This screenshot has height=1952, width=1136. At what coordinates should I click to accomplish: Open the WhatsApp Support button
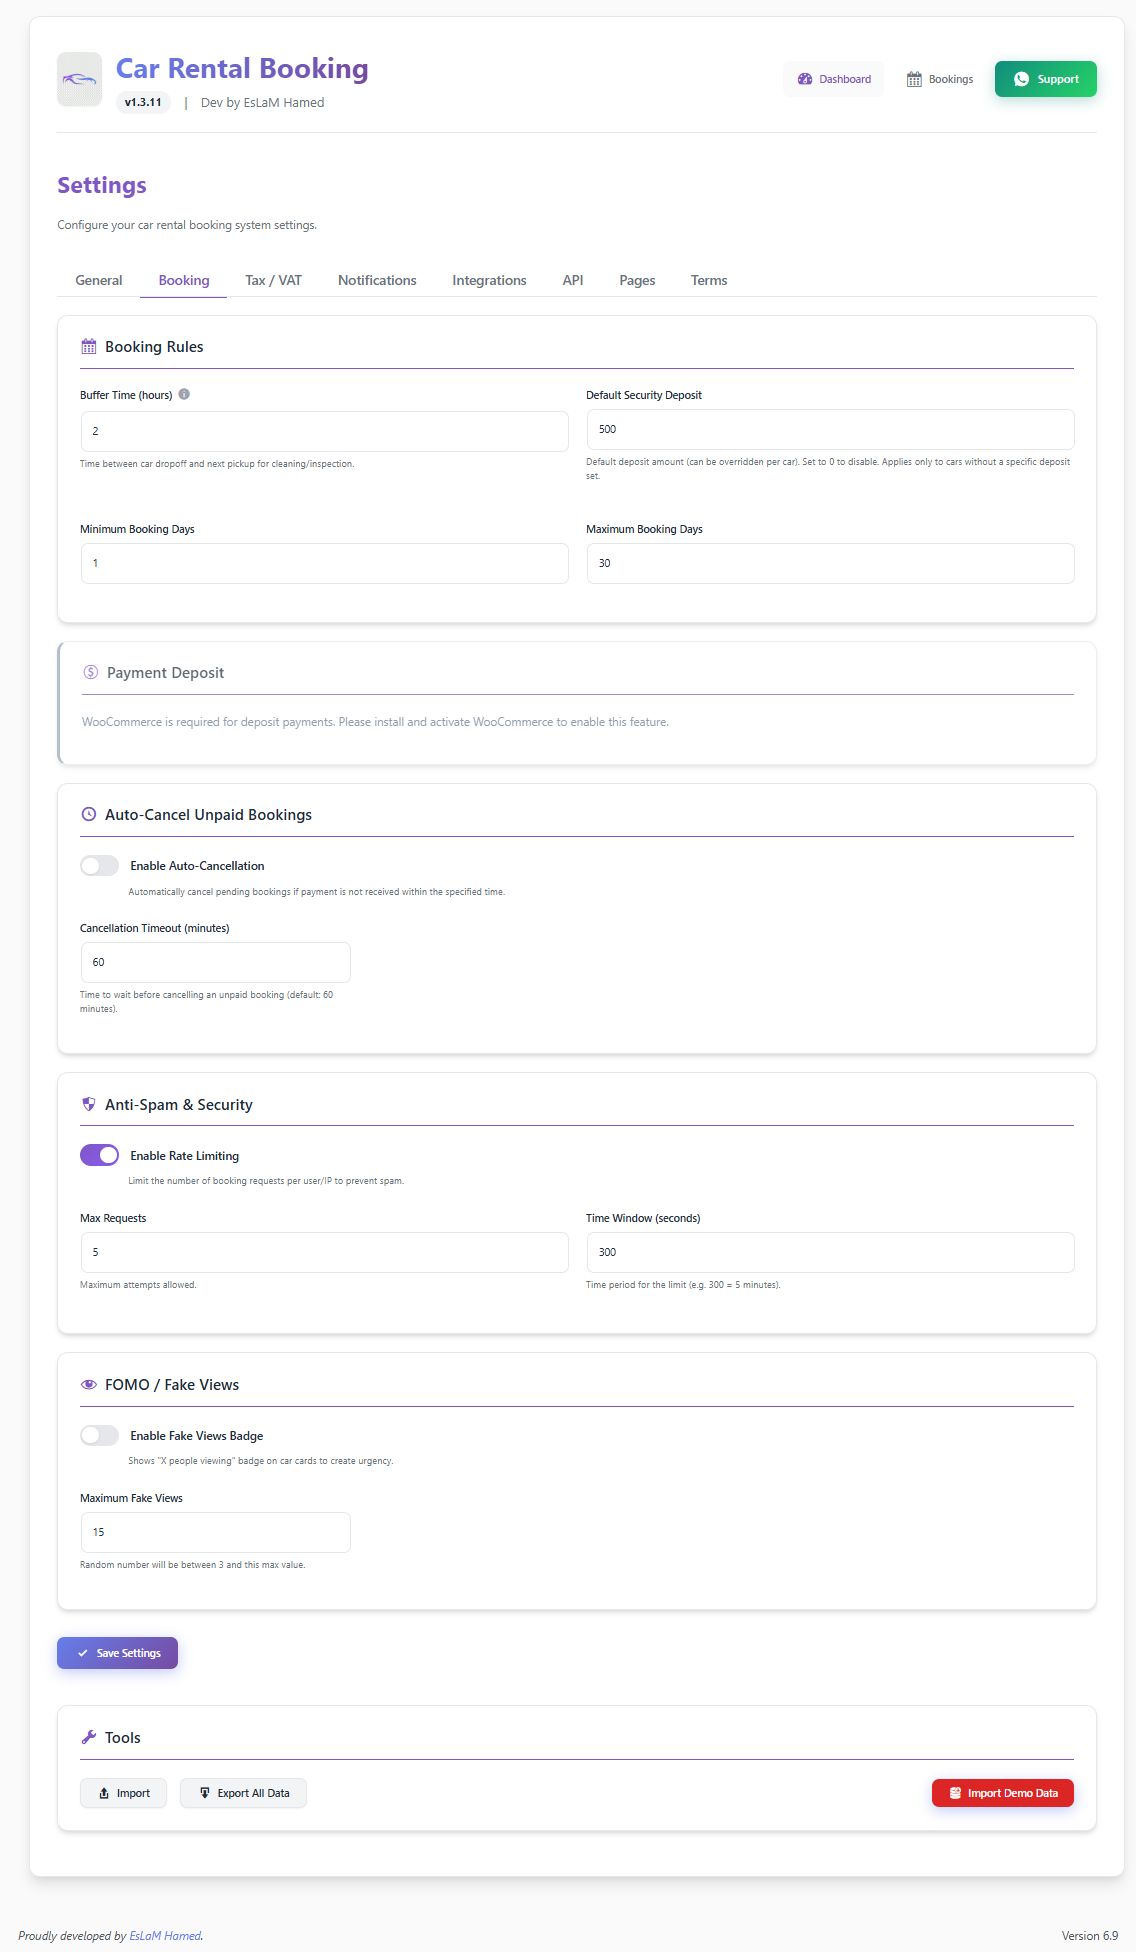1045,79
